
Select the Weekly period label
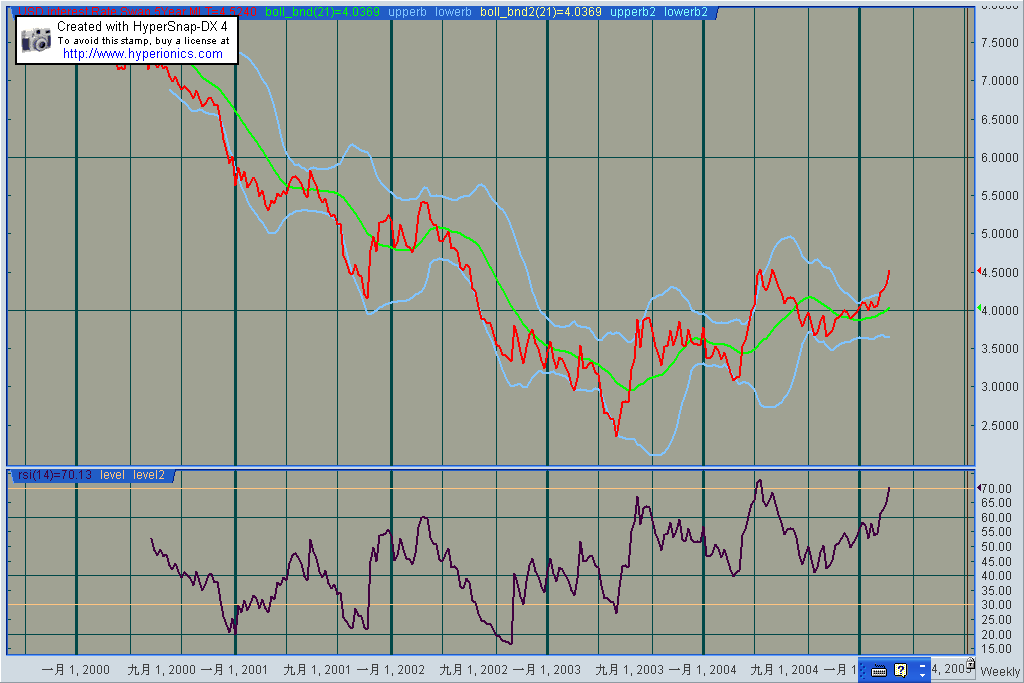(x=1000, y=671)
